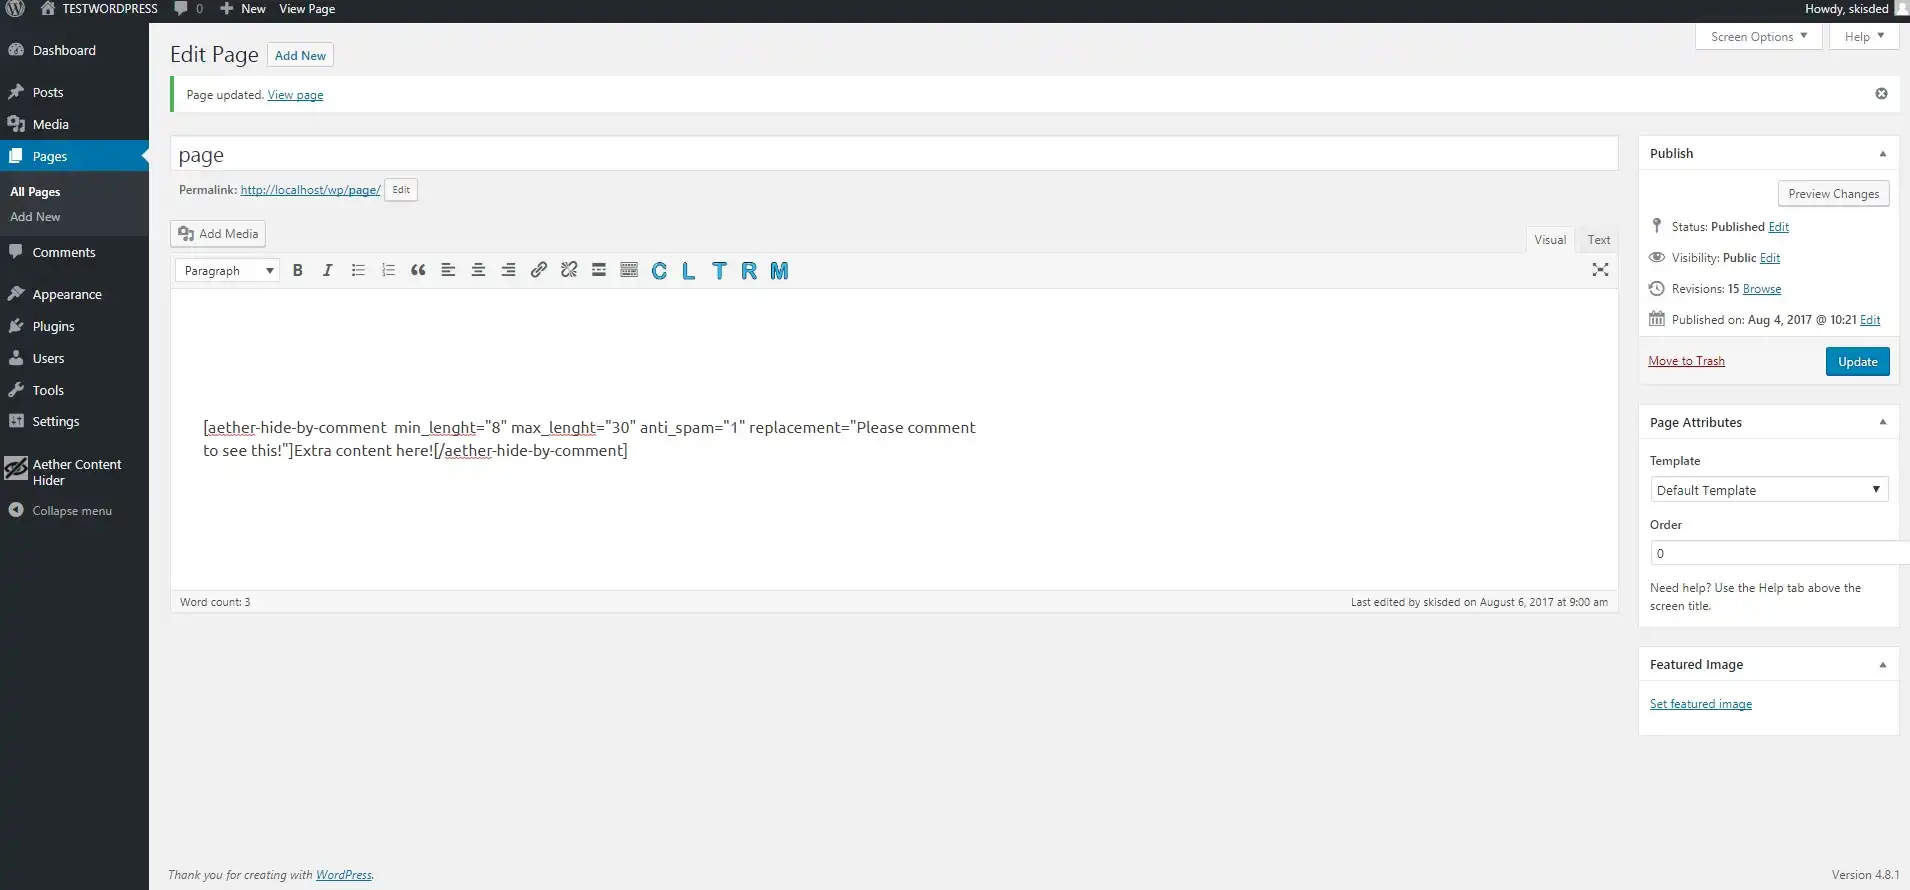Viewport: 1910px width, 890px height.
Task: Expand the Screen Options panel
Action: 1759,36
